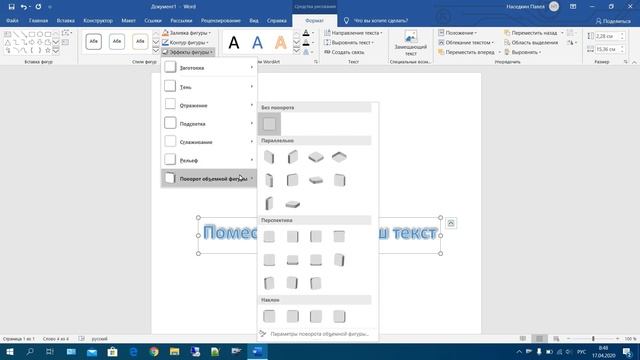Click the русский language indicator
The width and height of the screenshot is (640, 360).
tap(100, 339)
